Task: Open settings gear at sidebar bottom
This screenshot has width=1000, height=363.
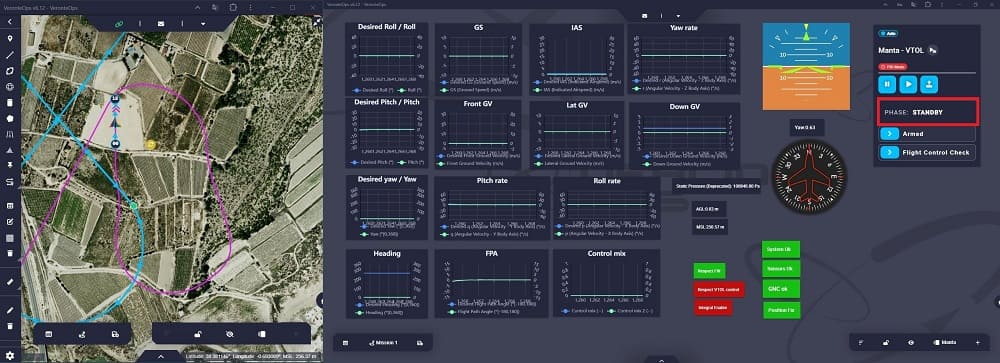Action: pyautogui.click(x=10, y=355)
